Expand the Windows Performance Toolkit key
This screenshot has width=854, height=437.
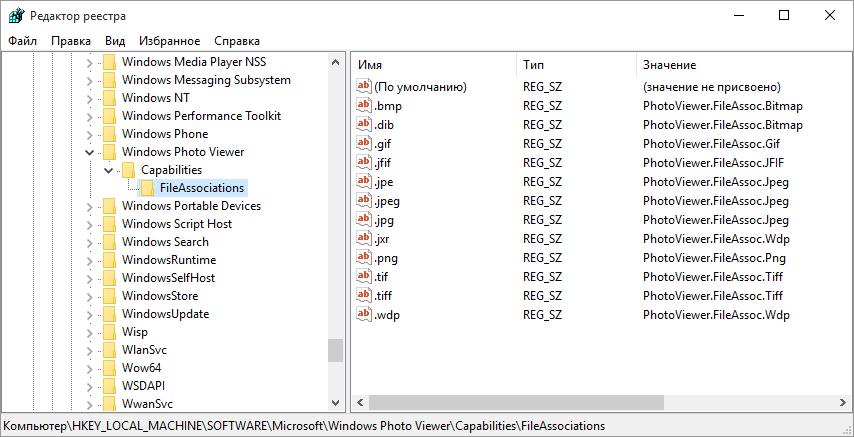[90, 116]
